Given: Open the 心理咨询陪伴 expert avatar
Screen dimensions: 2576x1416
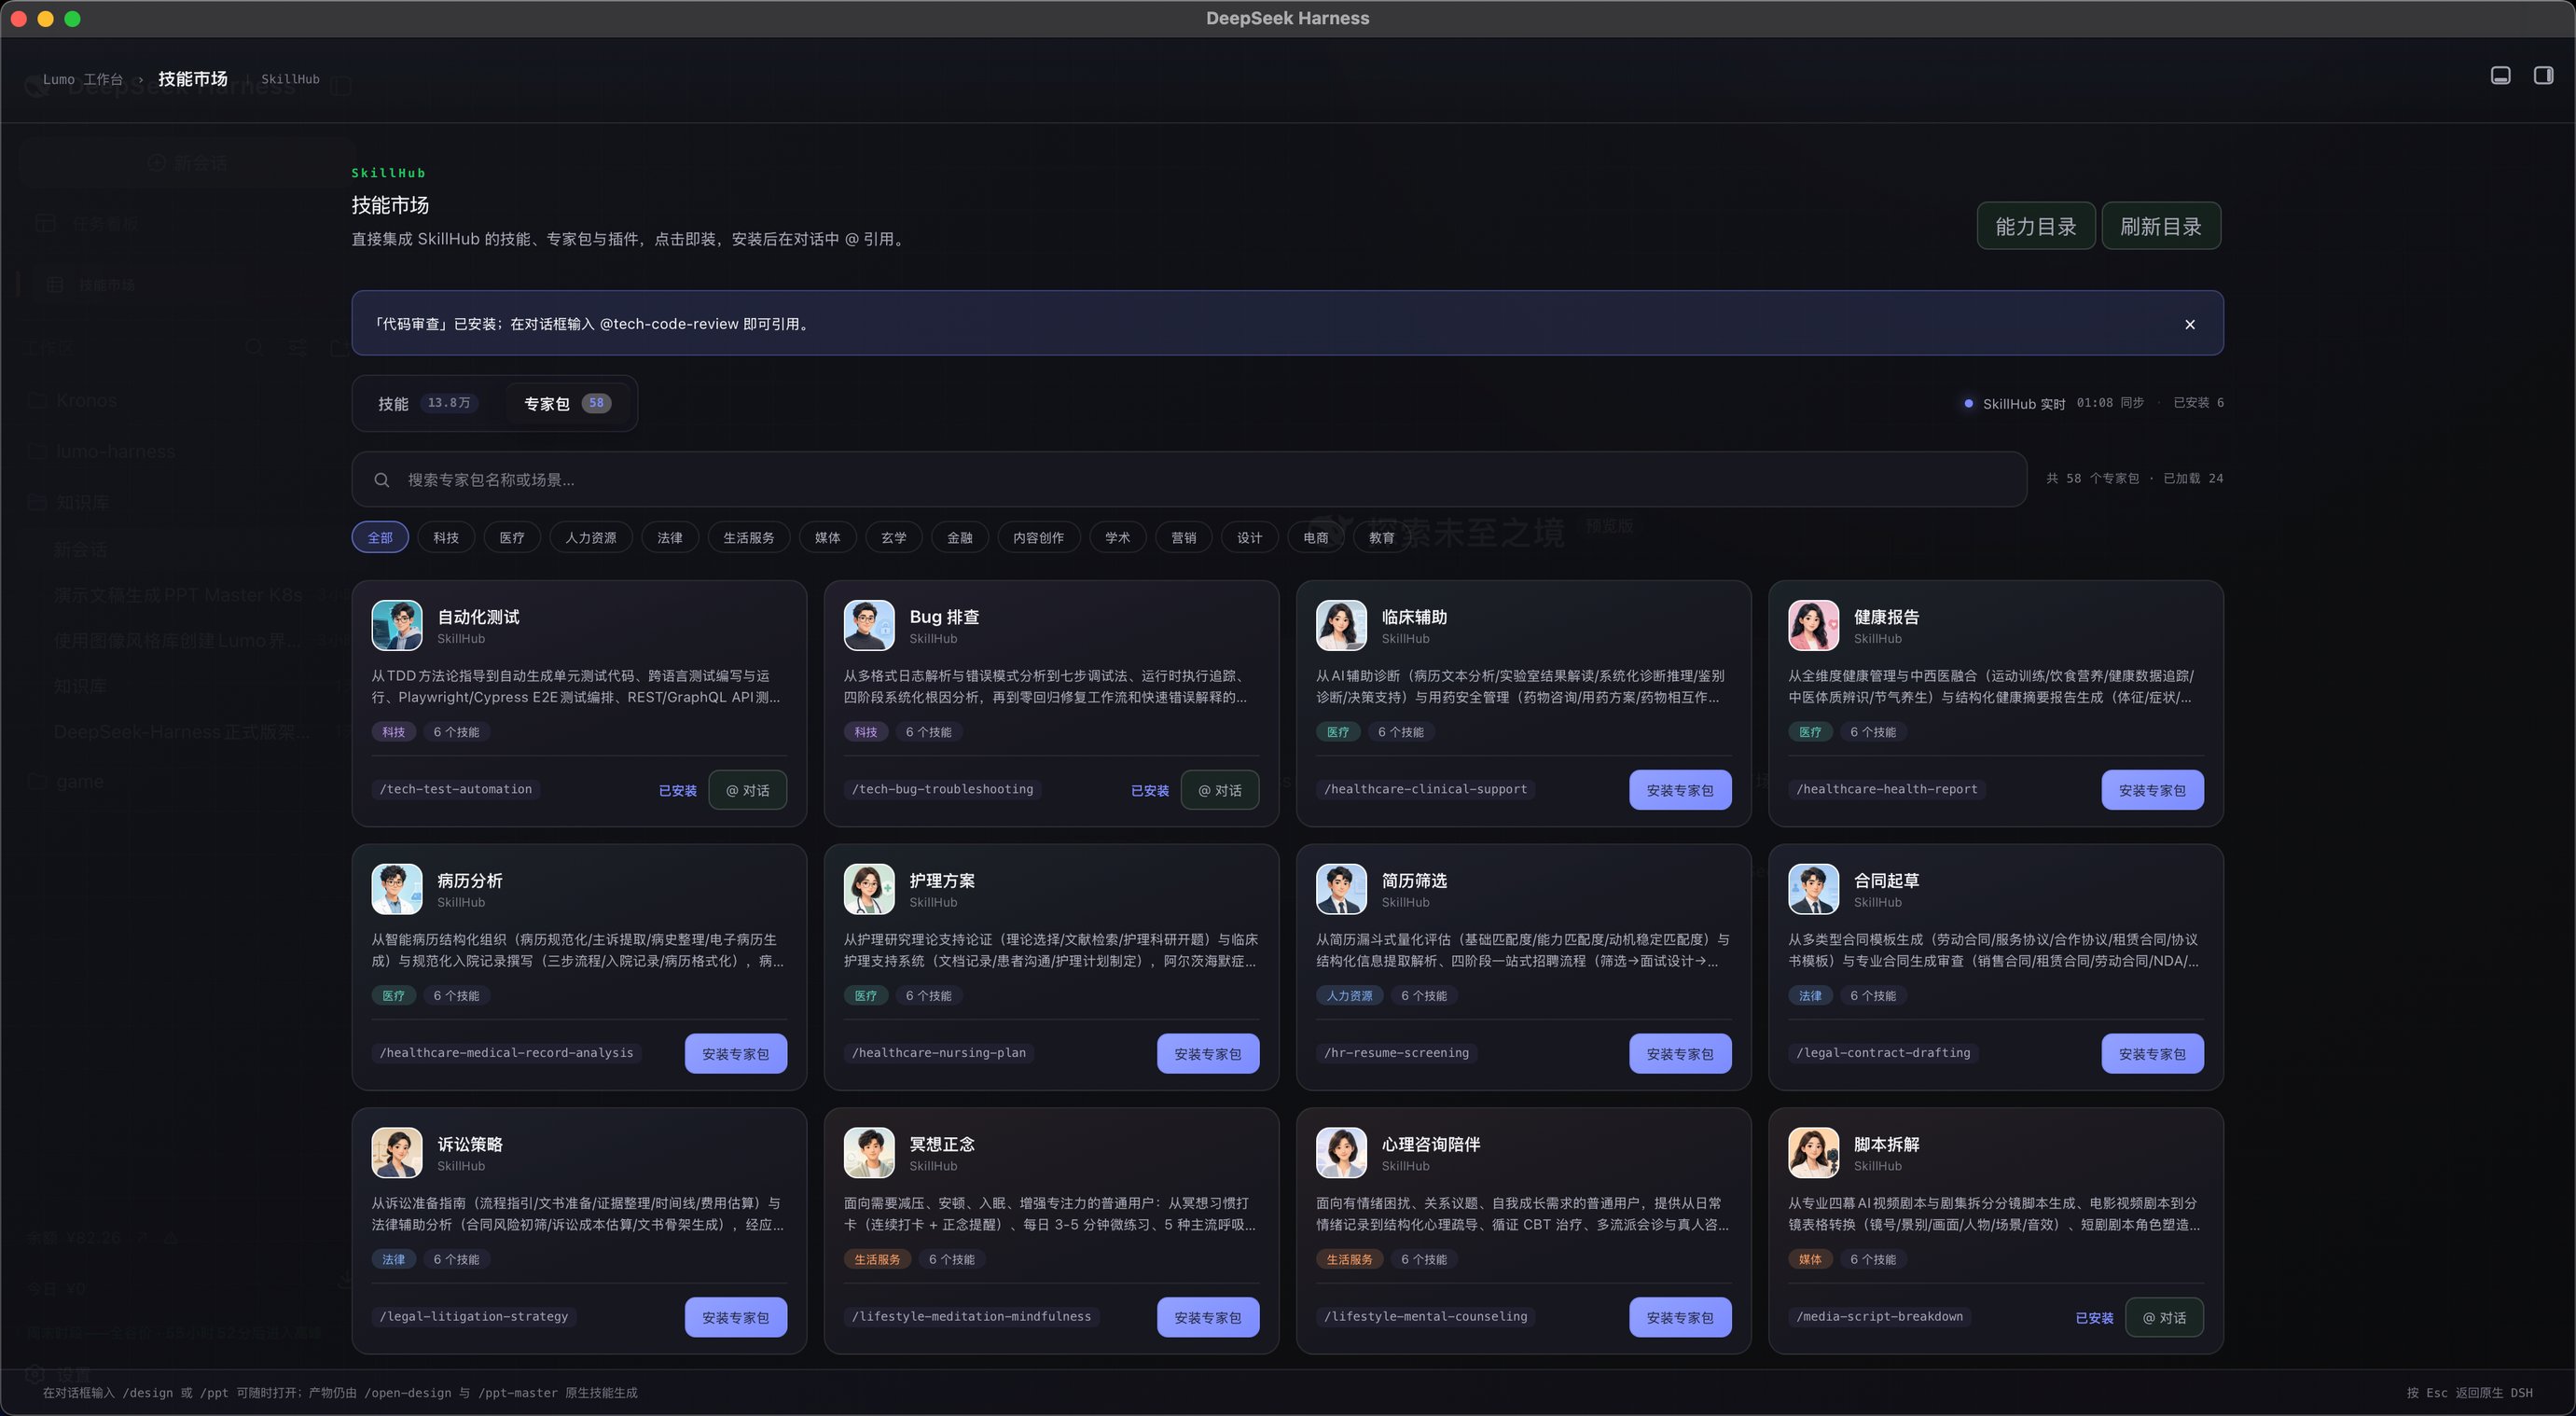Looking at the screenshot, I should tap(1341, 1153).
